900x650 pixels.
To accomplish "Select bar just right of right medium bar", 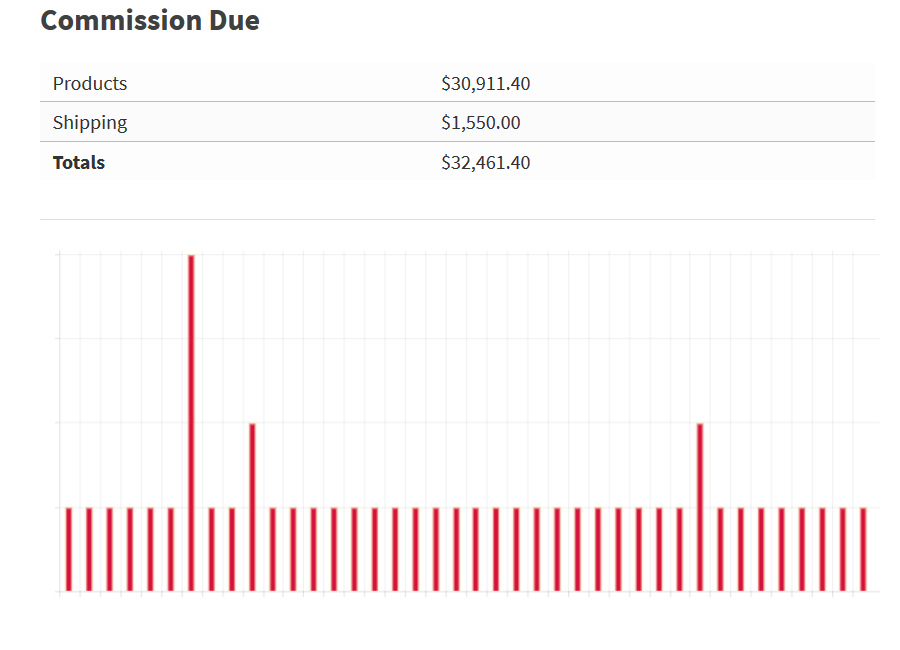I will [x=721, y=548].
